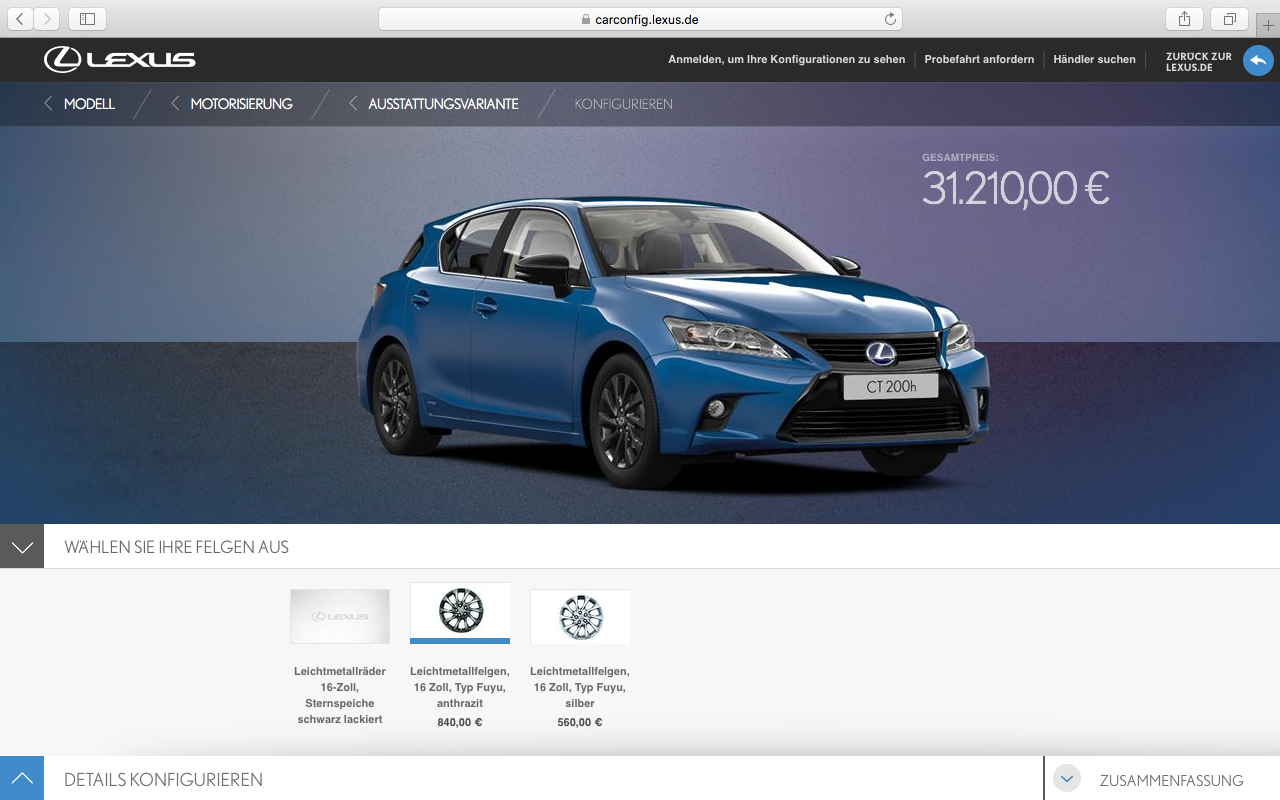Open the Zusammenfassung summary
Image resolution: width=1280 pixels, height=800 pixels.
tap(1172, 781)
